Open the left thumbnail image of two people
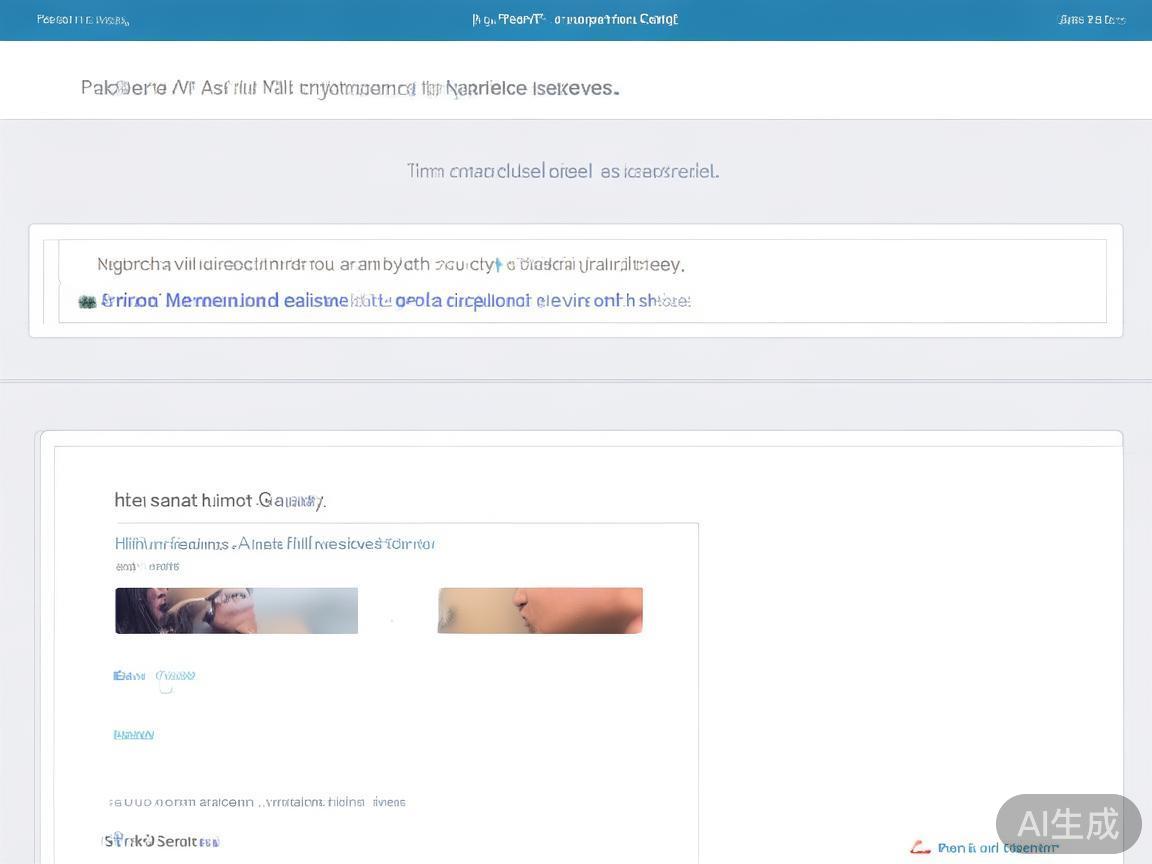Viewport: 1152px width, 864px height. (x=236, y=610)
